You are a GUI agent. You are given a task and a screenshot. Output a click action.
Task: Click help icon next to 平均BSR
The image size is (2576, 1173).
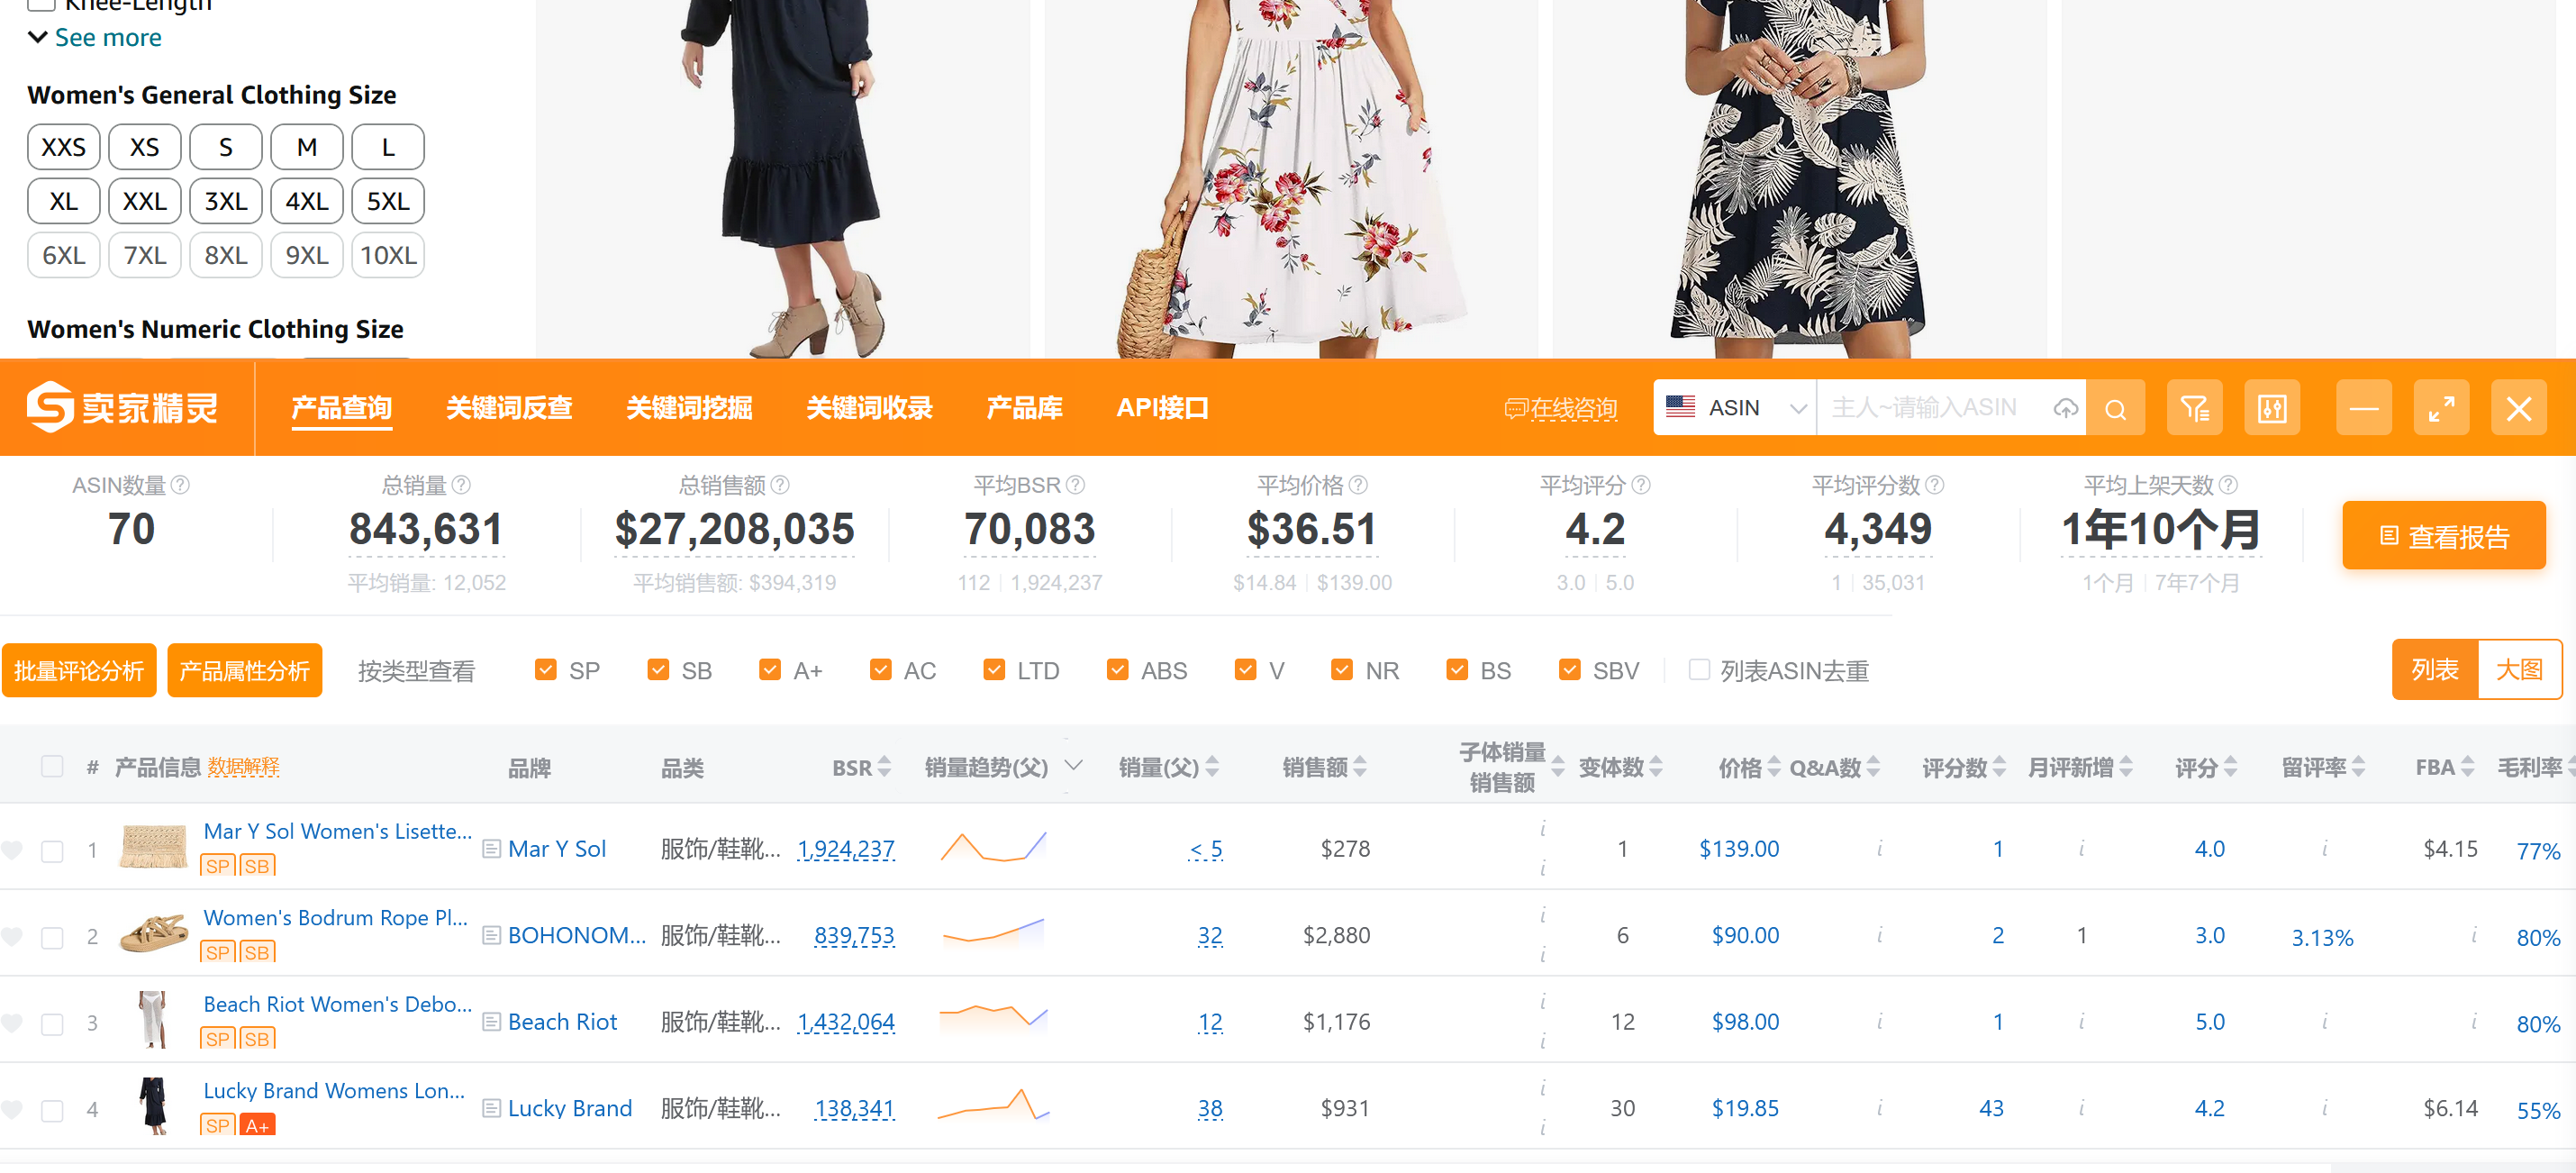pyautogui.click(x=1075, y=485)
